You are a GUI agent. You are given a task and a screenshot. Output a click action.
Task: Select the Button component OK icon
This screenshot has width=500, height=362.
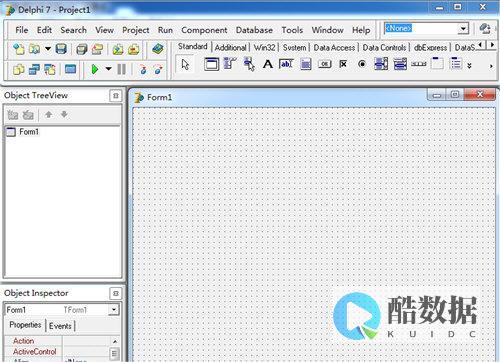point(324,64)
